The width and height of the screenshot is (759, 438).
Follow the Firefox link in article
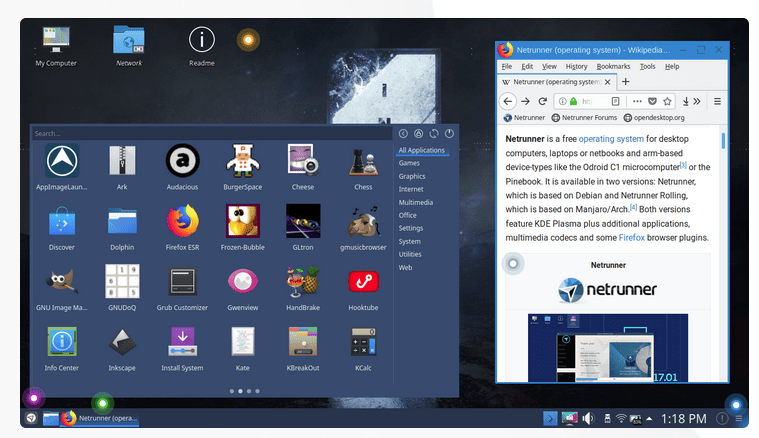click(632, 238)
